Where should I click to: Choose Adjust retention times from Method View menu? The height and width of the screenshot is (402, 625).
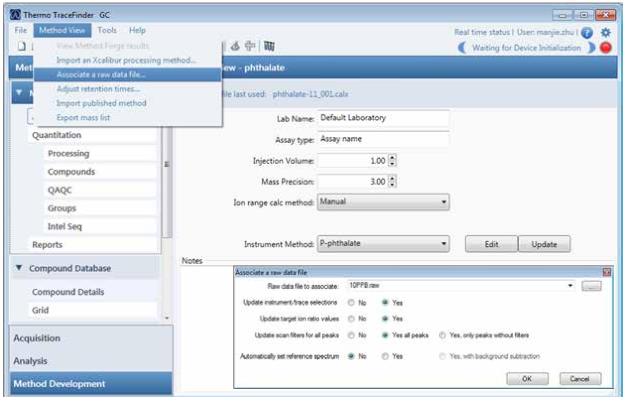tap(96, 88)
